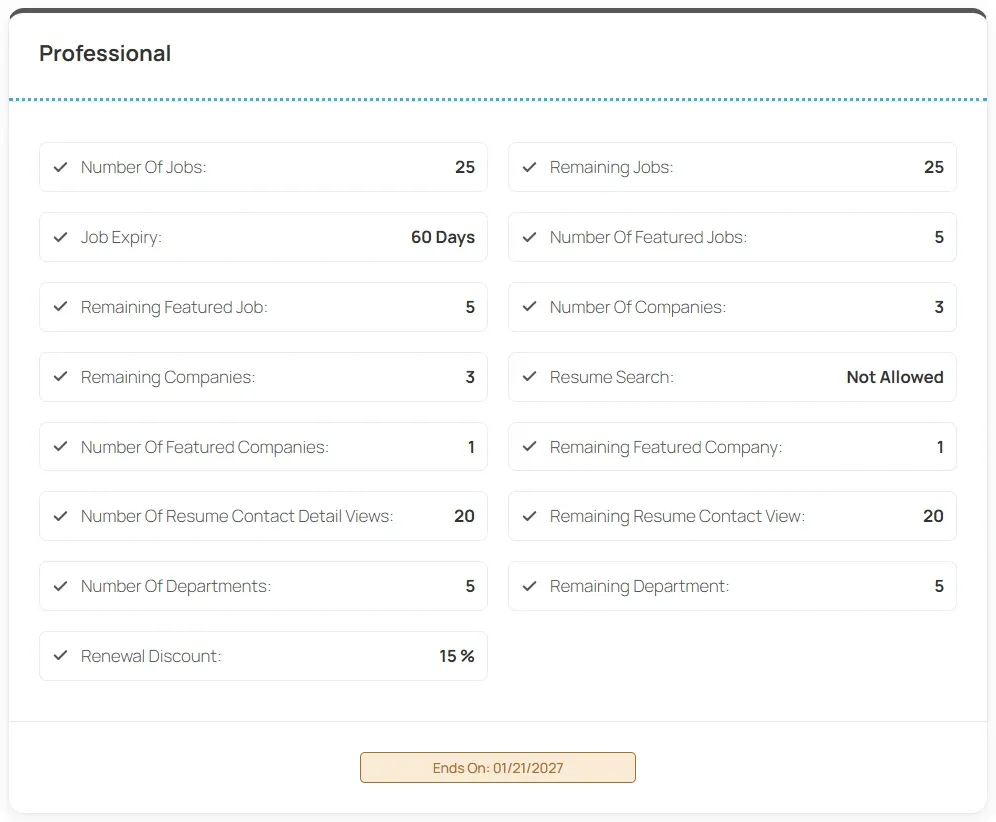Viewport: 996px width, 822px height.
Task: Select the Number Of Departments label
Action: tap(176, 586)
